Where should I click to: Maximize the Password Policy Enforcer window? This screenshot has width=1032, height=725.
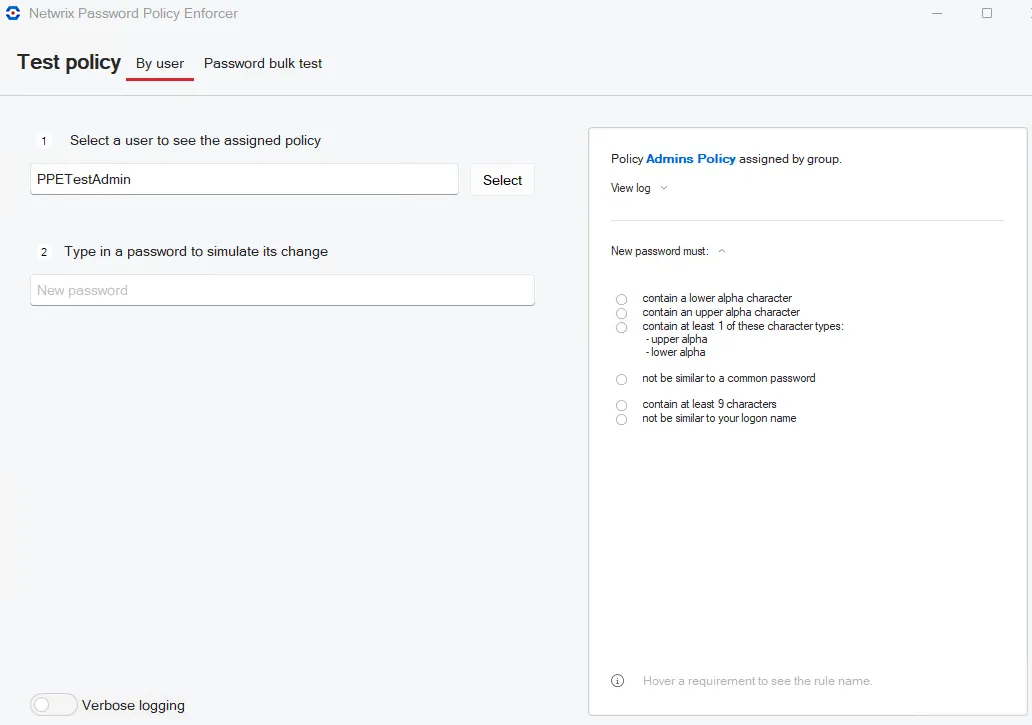coord(987,13)
